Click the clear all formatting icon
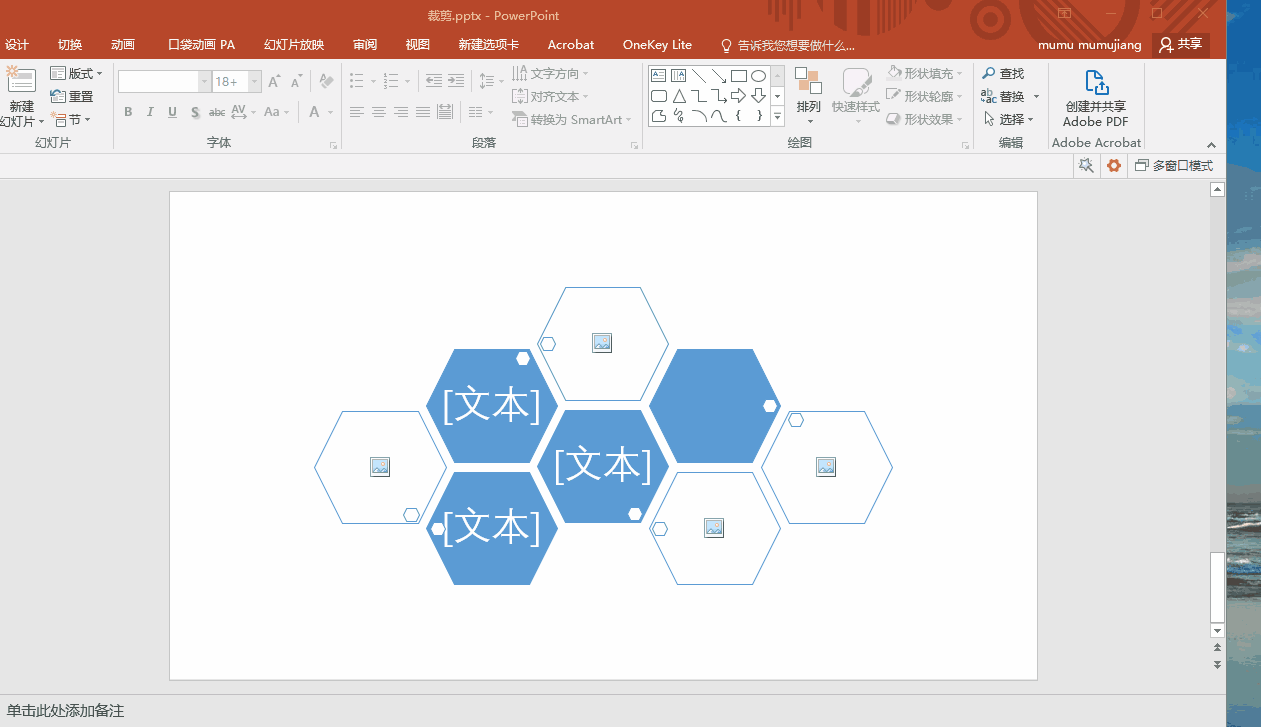 click(x=325, y=82)
